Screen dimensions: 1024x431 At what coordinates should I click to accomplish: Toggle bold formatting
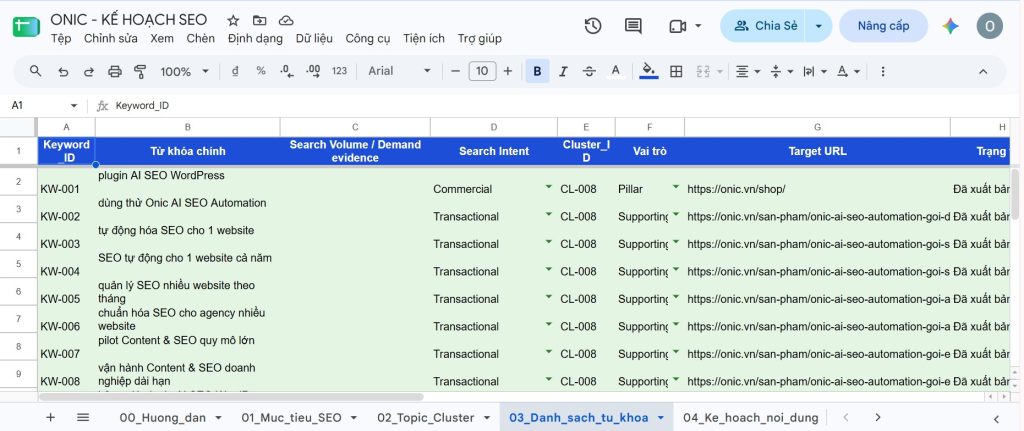(537, 71)
